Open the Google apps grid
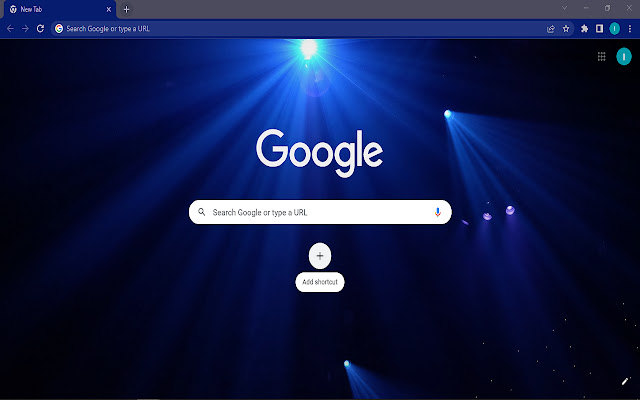Viewport: 640px width, 400px height. pyautogui.click(x=601, y=56)
